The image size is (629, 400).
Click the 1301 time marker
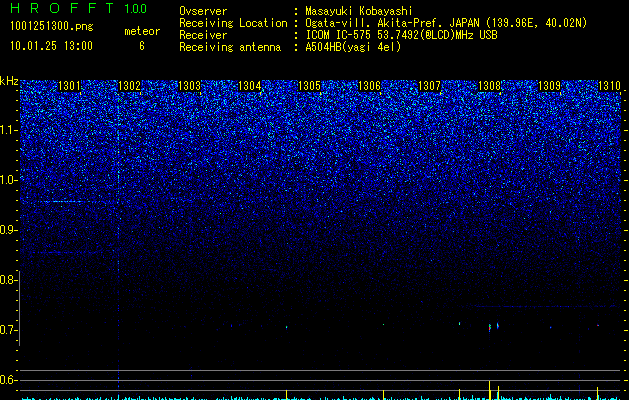tap(69, 86)
